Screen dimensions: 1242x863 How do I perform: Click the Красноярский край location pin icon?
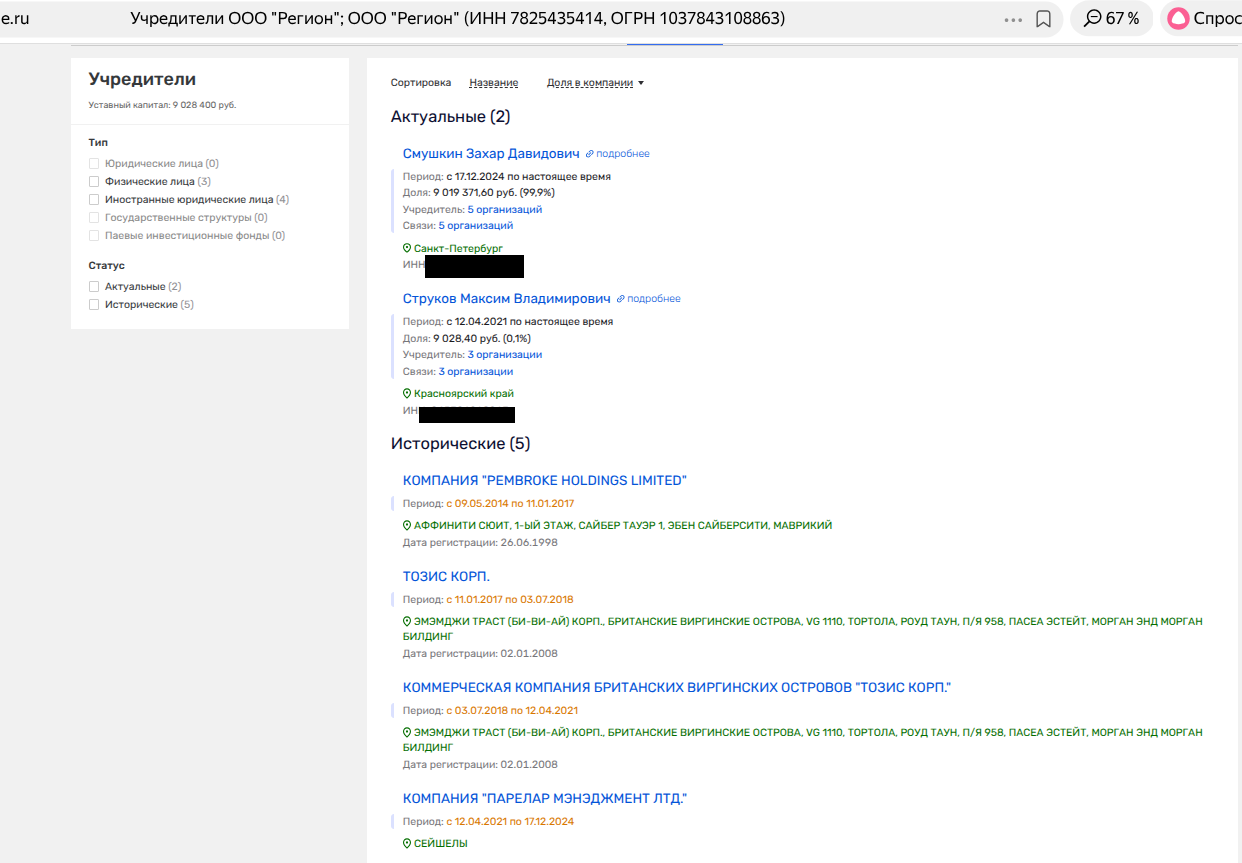pyautogui.click(x=407, y=394)
